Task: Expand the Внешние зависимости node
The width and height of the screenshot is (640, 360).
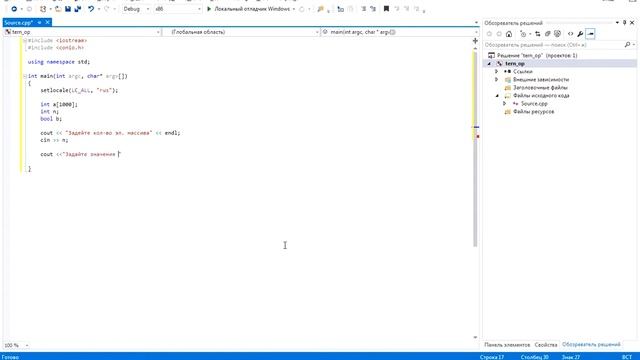Action: click(x=497, y=80)
